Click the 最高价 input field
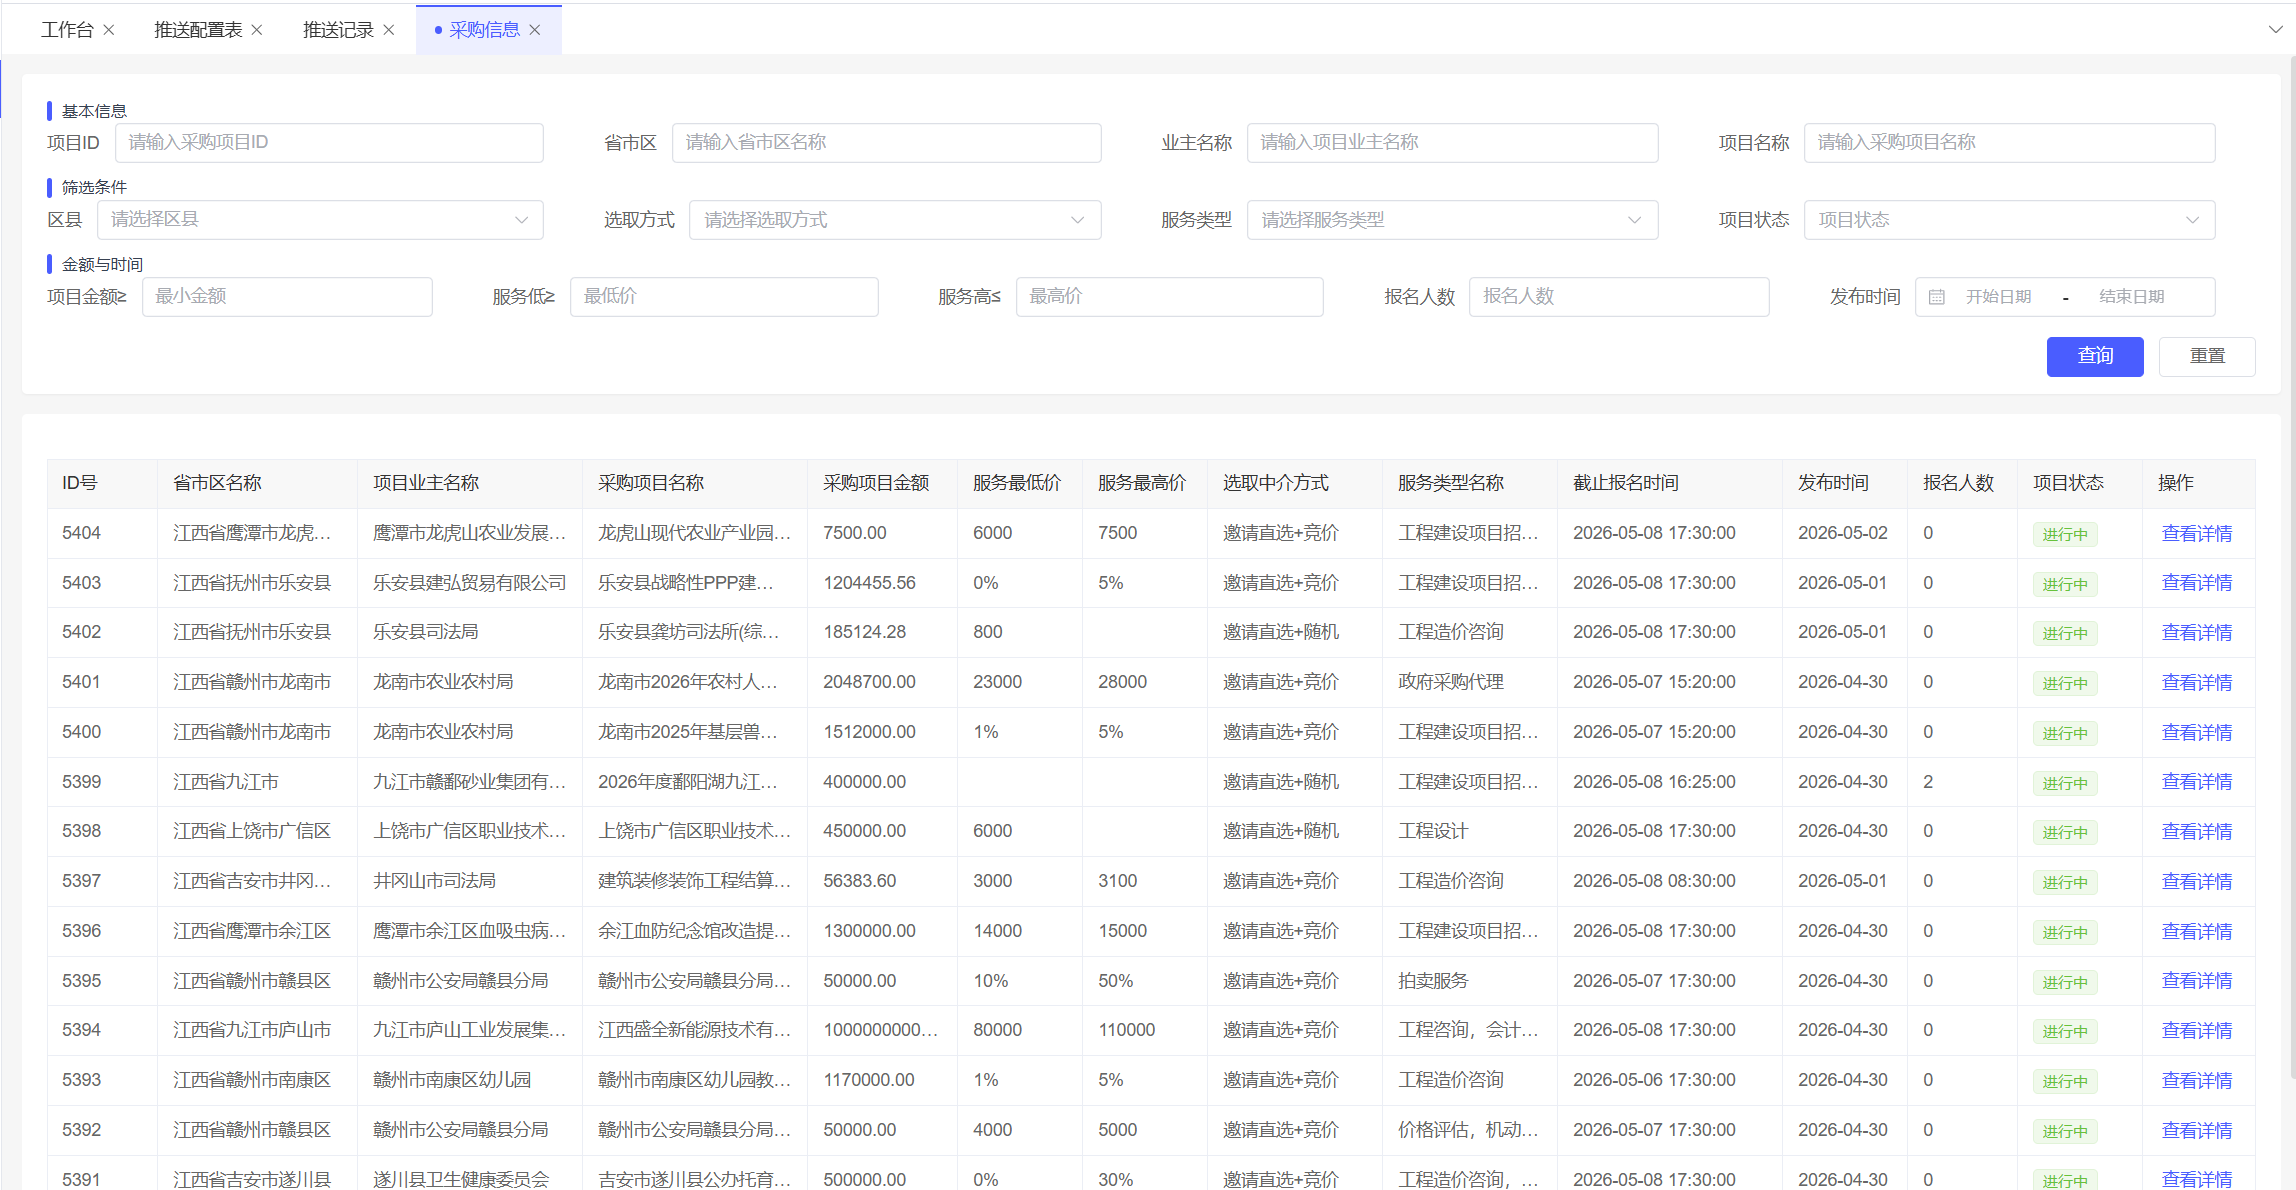2296x1190 pixels. tap(1169, 297)
